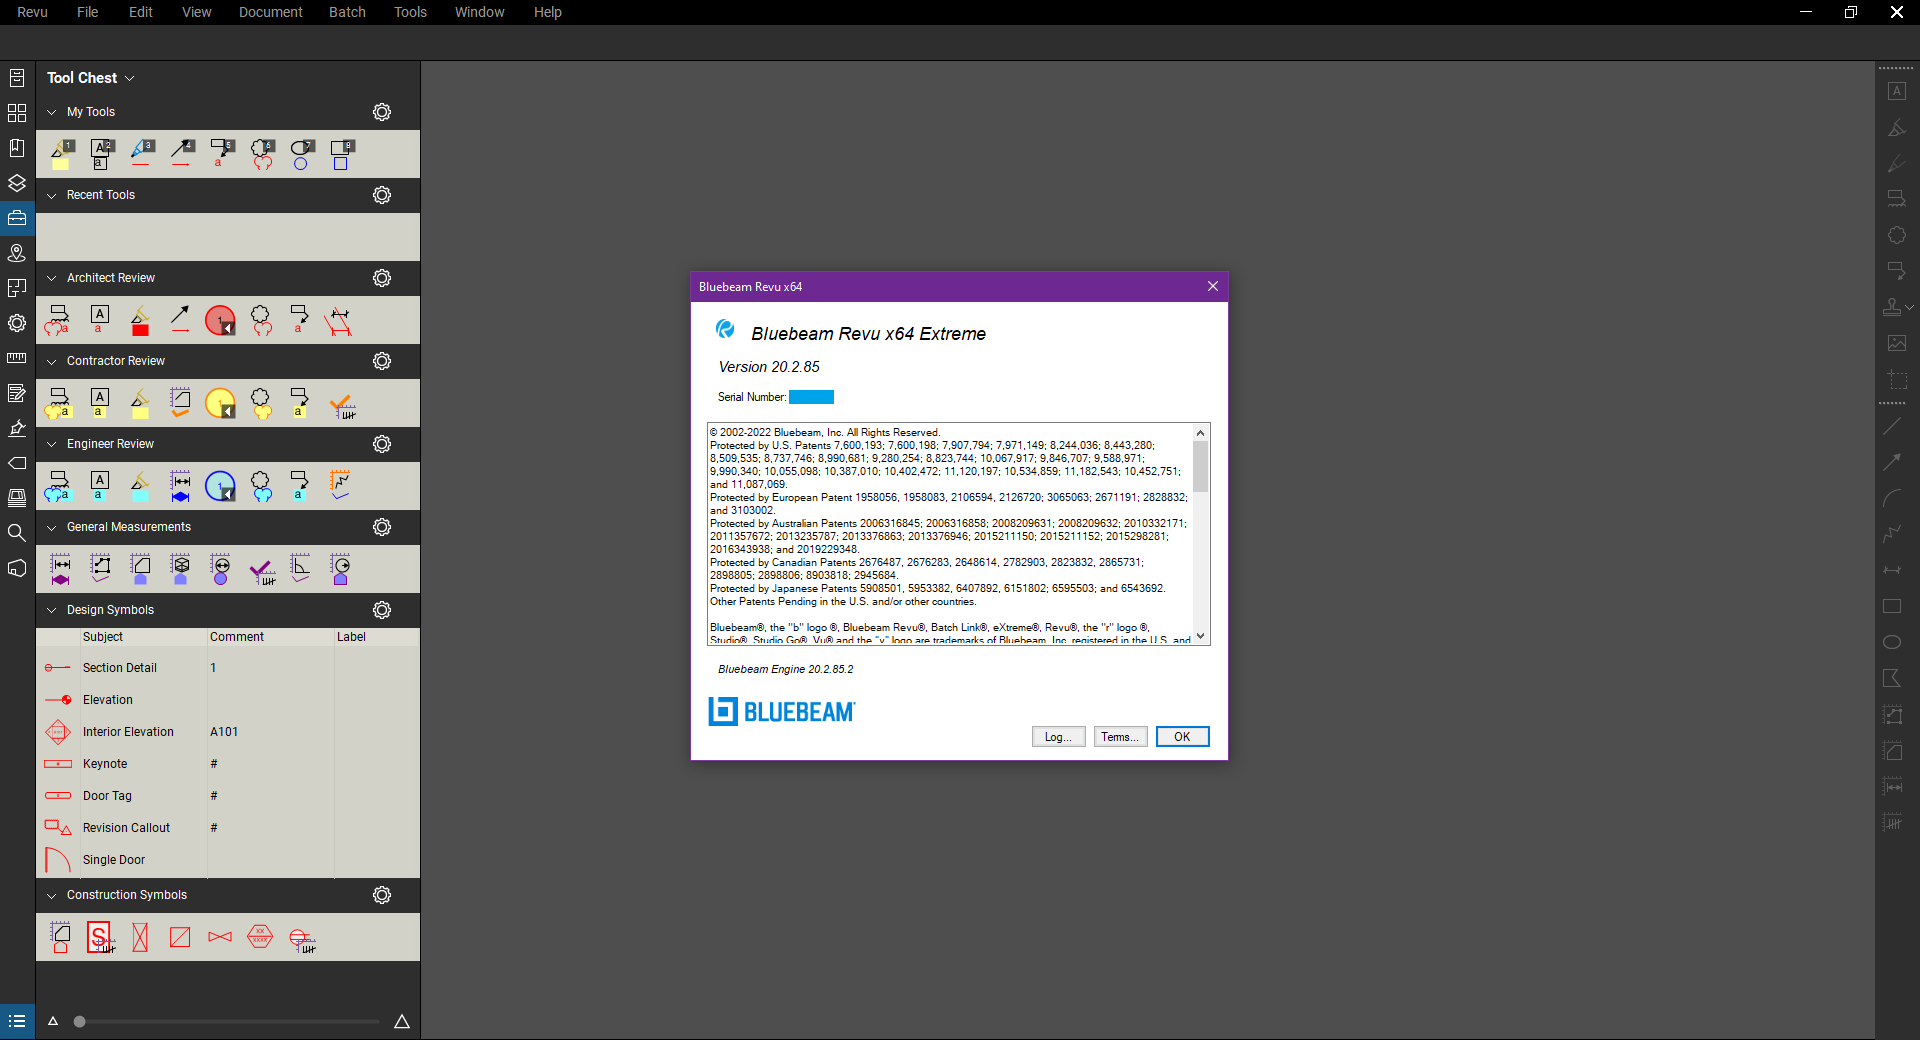Viewport: 1920px width, 1040px height.
Task: Select the orange checkmark count tool in Contractor Review
Action: tap(342, 404)
